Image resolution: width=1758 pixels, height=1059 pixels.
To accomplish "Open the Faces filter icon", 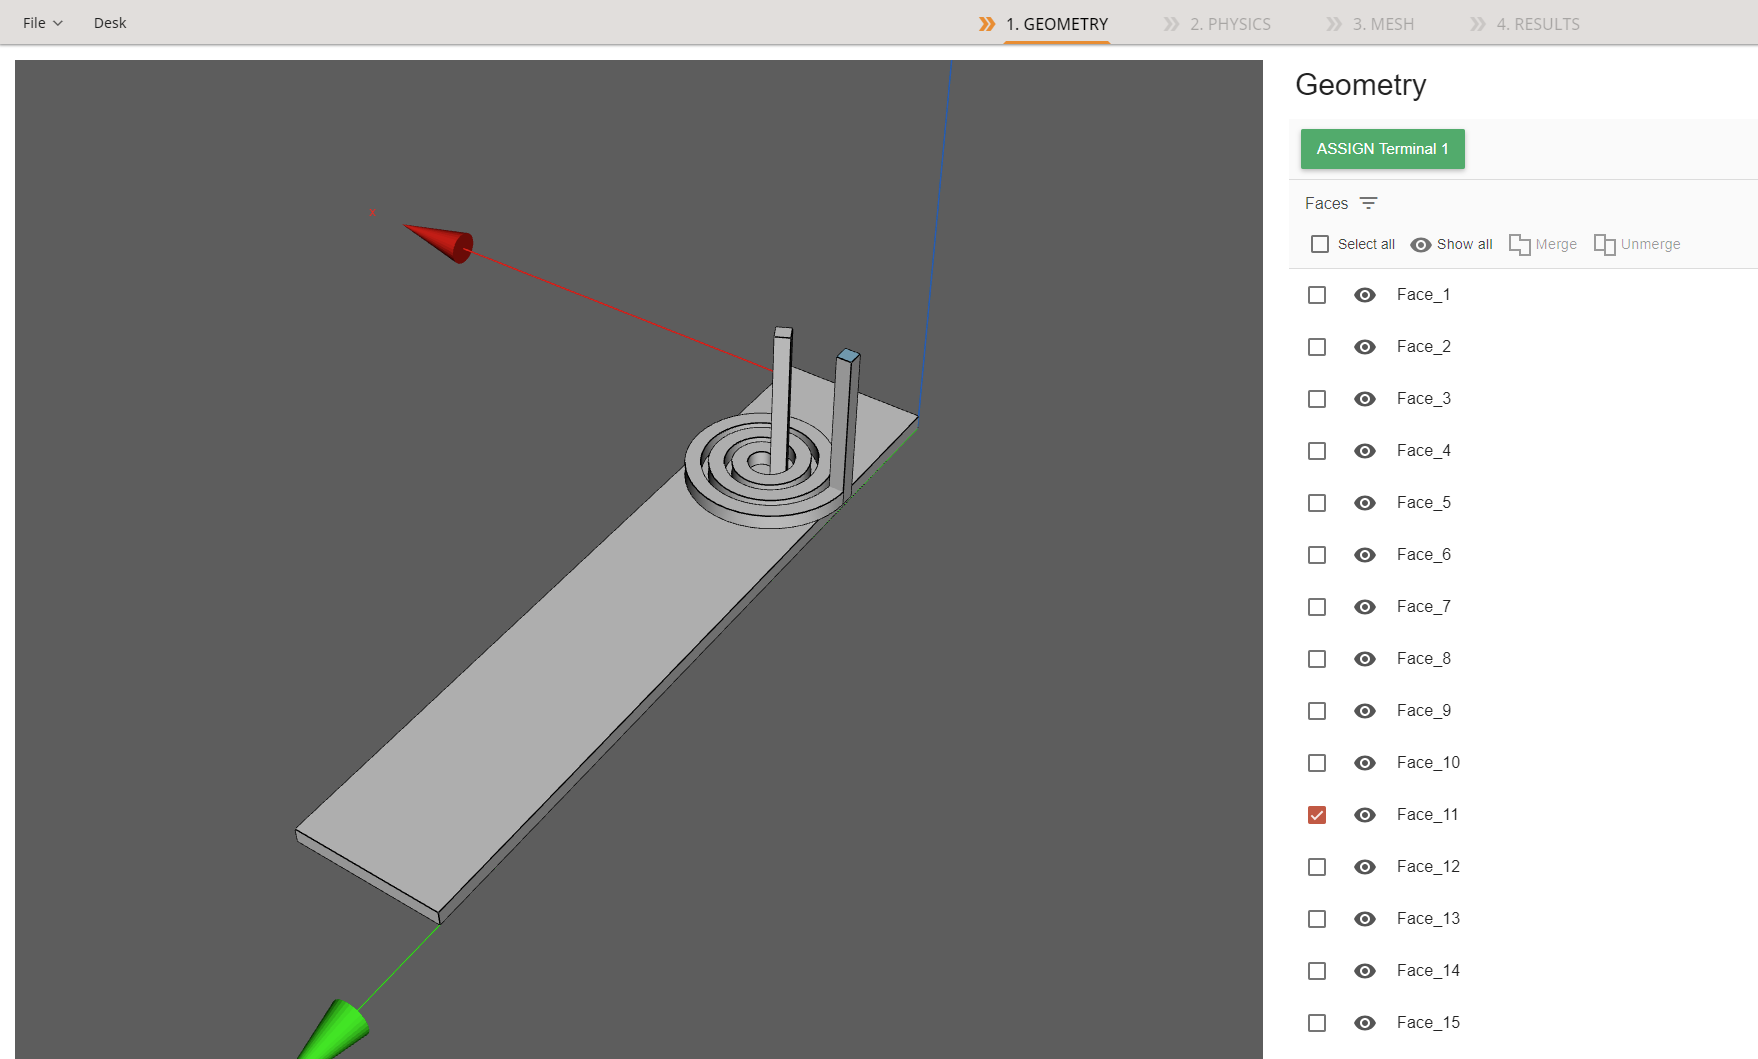I will click(1369, 203).
